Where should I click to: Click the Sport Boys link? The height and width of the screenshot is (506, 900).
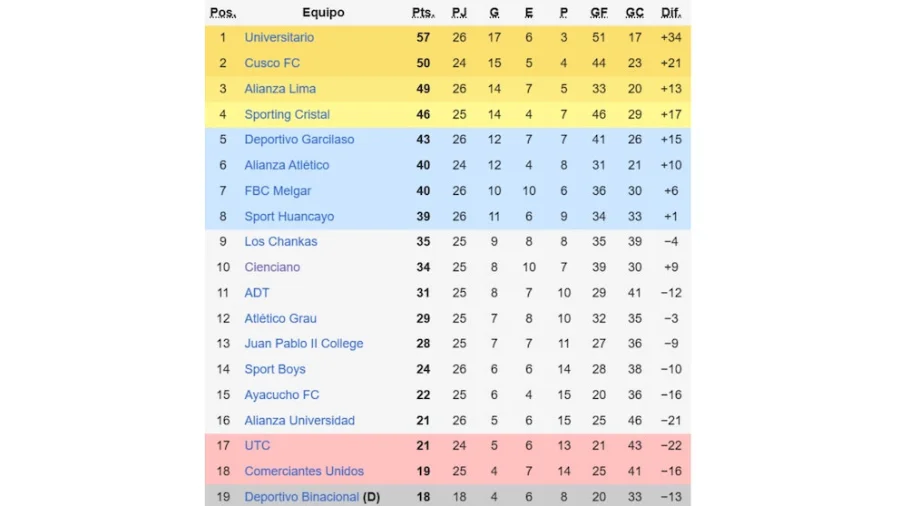[275, 370]
